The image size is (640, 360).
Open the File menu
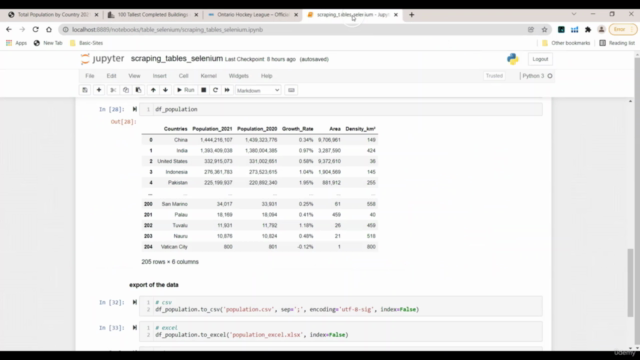click(89, 76)
